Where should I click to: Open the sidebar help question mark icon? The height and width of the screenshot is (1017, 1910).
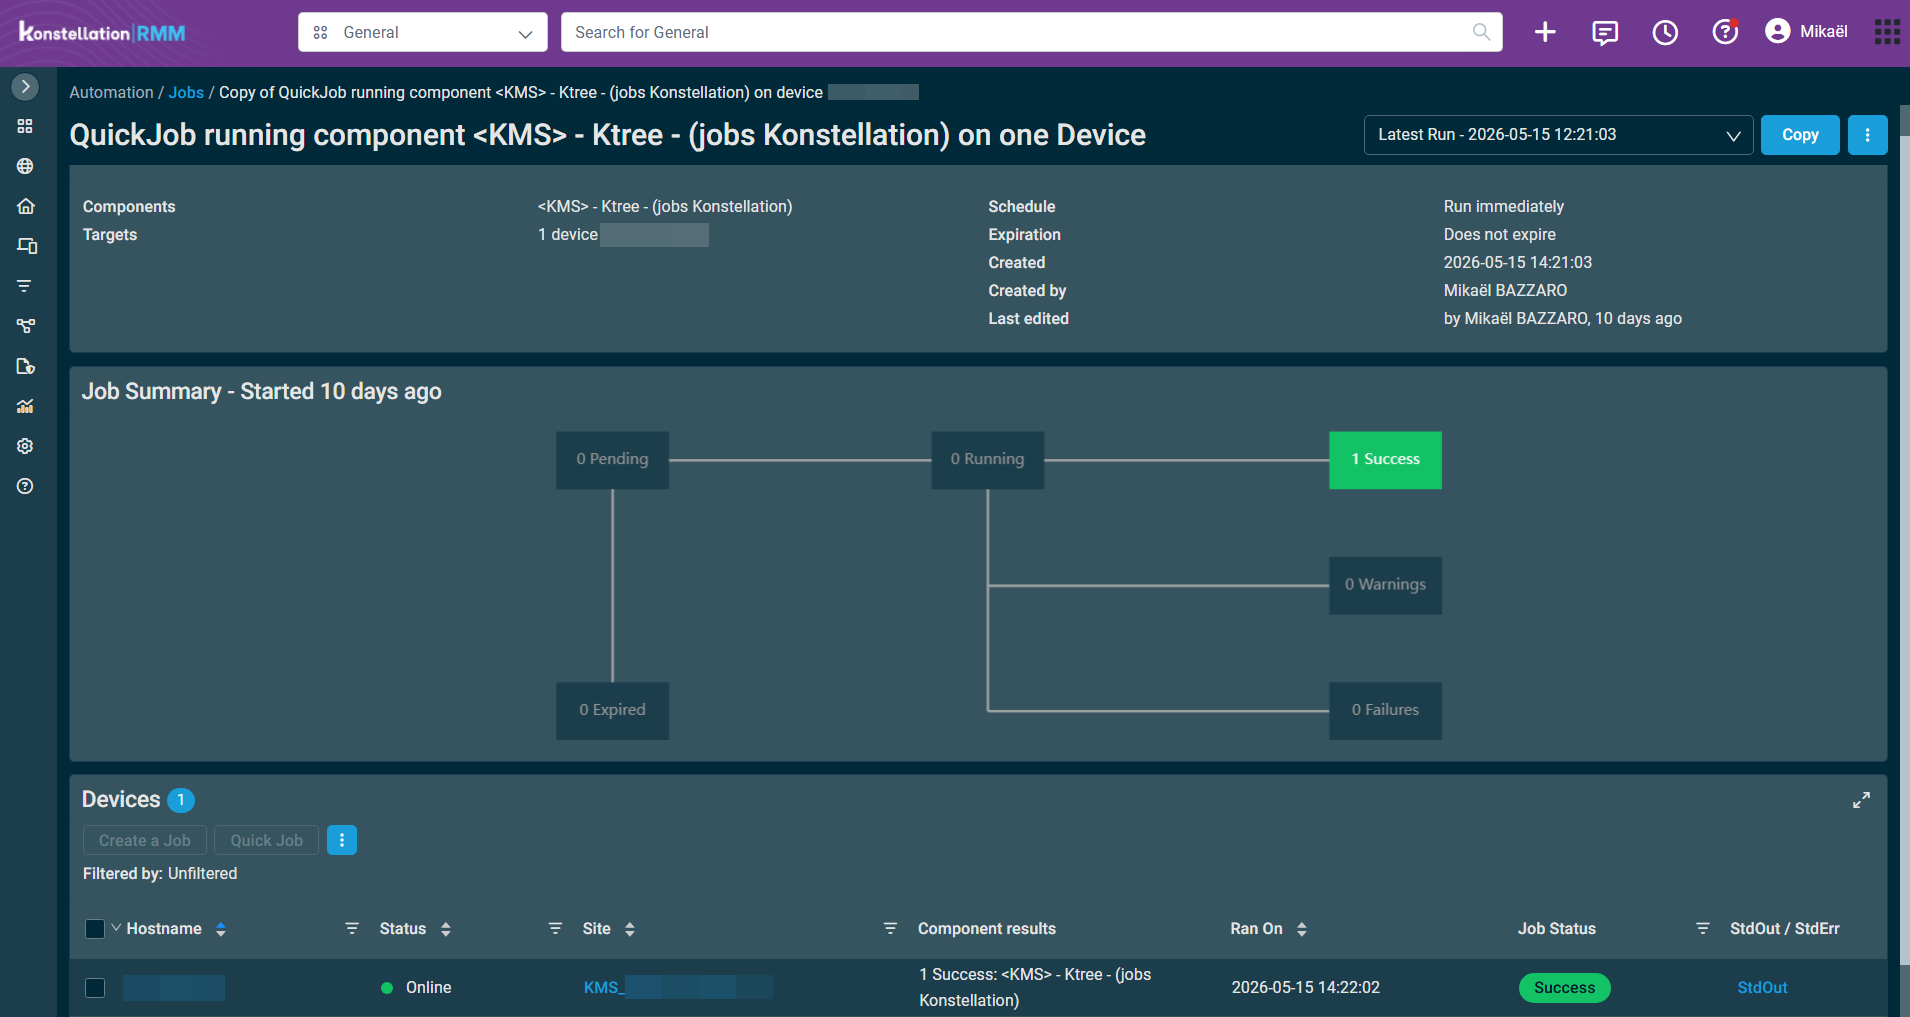pyautogui.click(x=25, y=486)
